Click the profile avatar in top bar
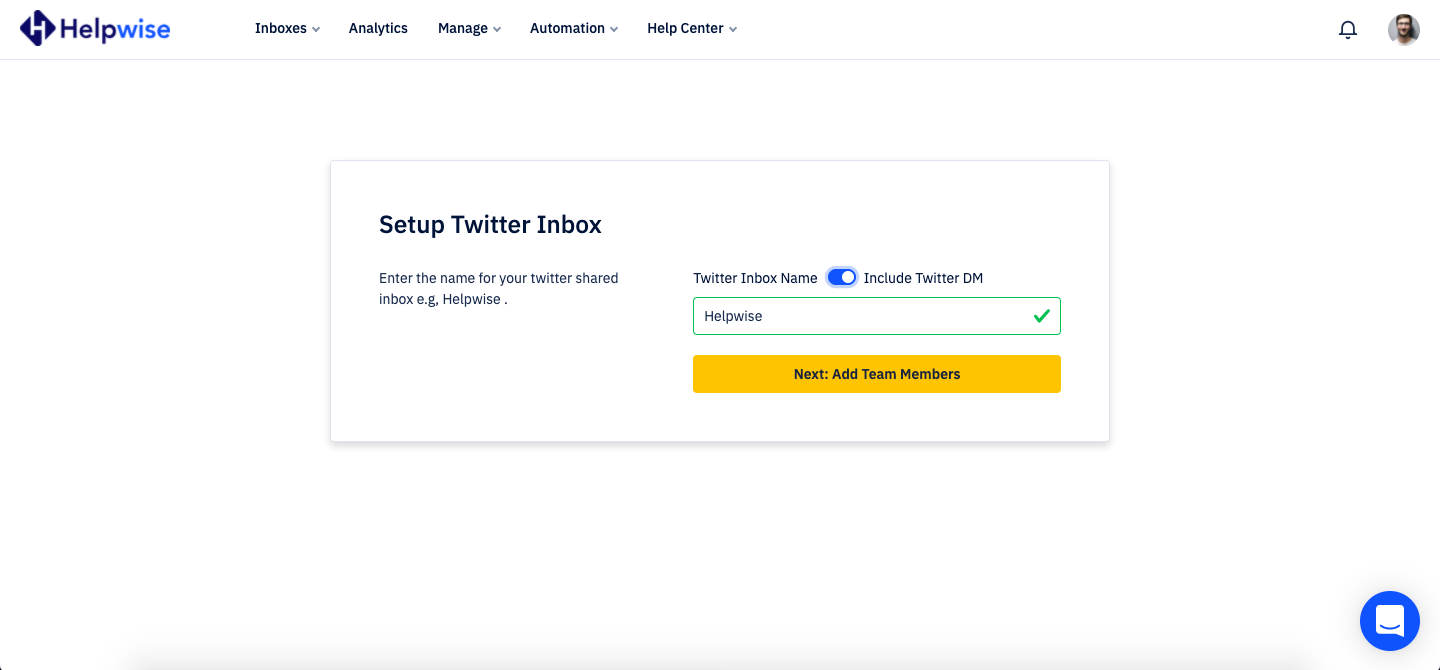The height and width of the screenshot is (670, 1440). 1404,29
